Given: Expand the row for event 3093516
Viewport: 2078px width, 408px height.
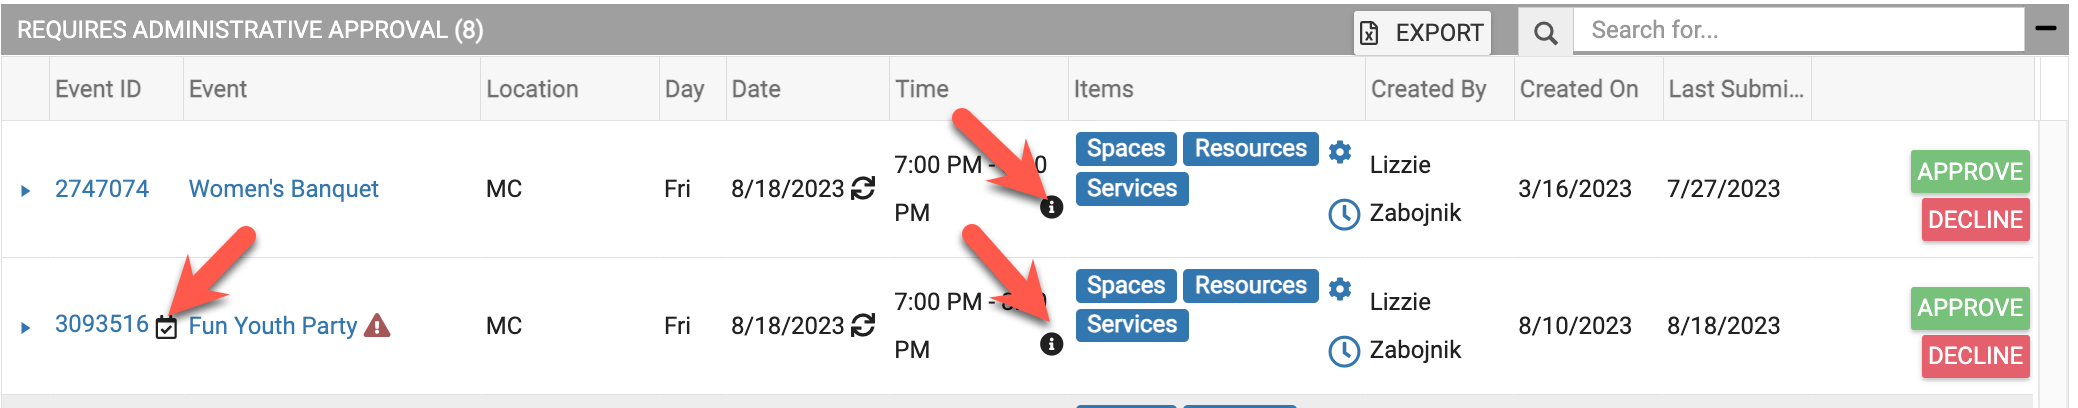Looking at the screenshot, I should [x=26, y=327].
